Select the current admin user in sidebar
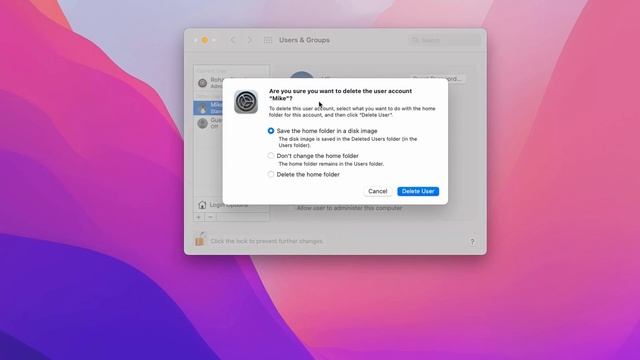This screenshot has width=640, height=360. 208,83
